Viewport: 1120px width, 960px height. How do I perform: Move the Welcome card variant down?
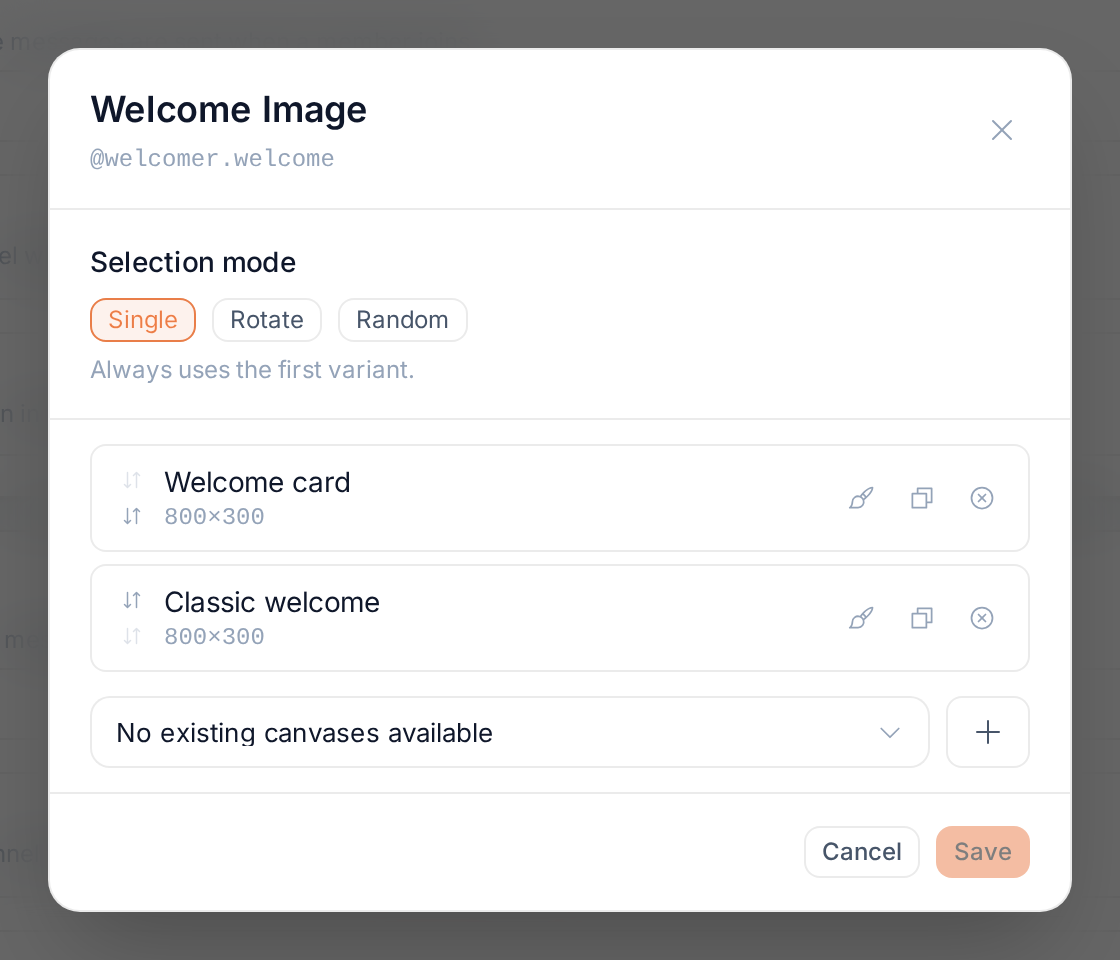(x=132, y=516)
